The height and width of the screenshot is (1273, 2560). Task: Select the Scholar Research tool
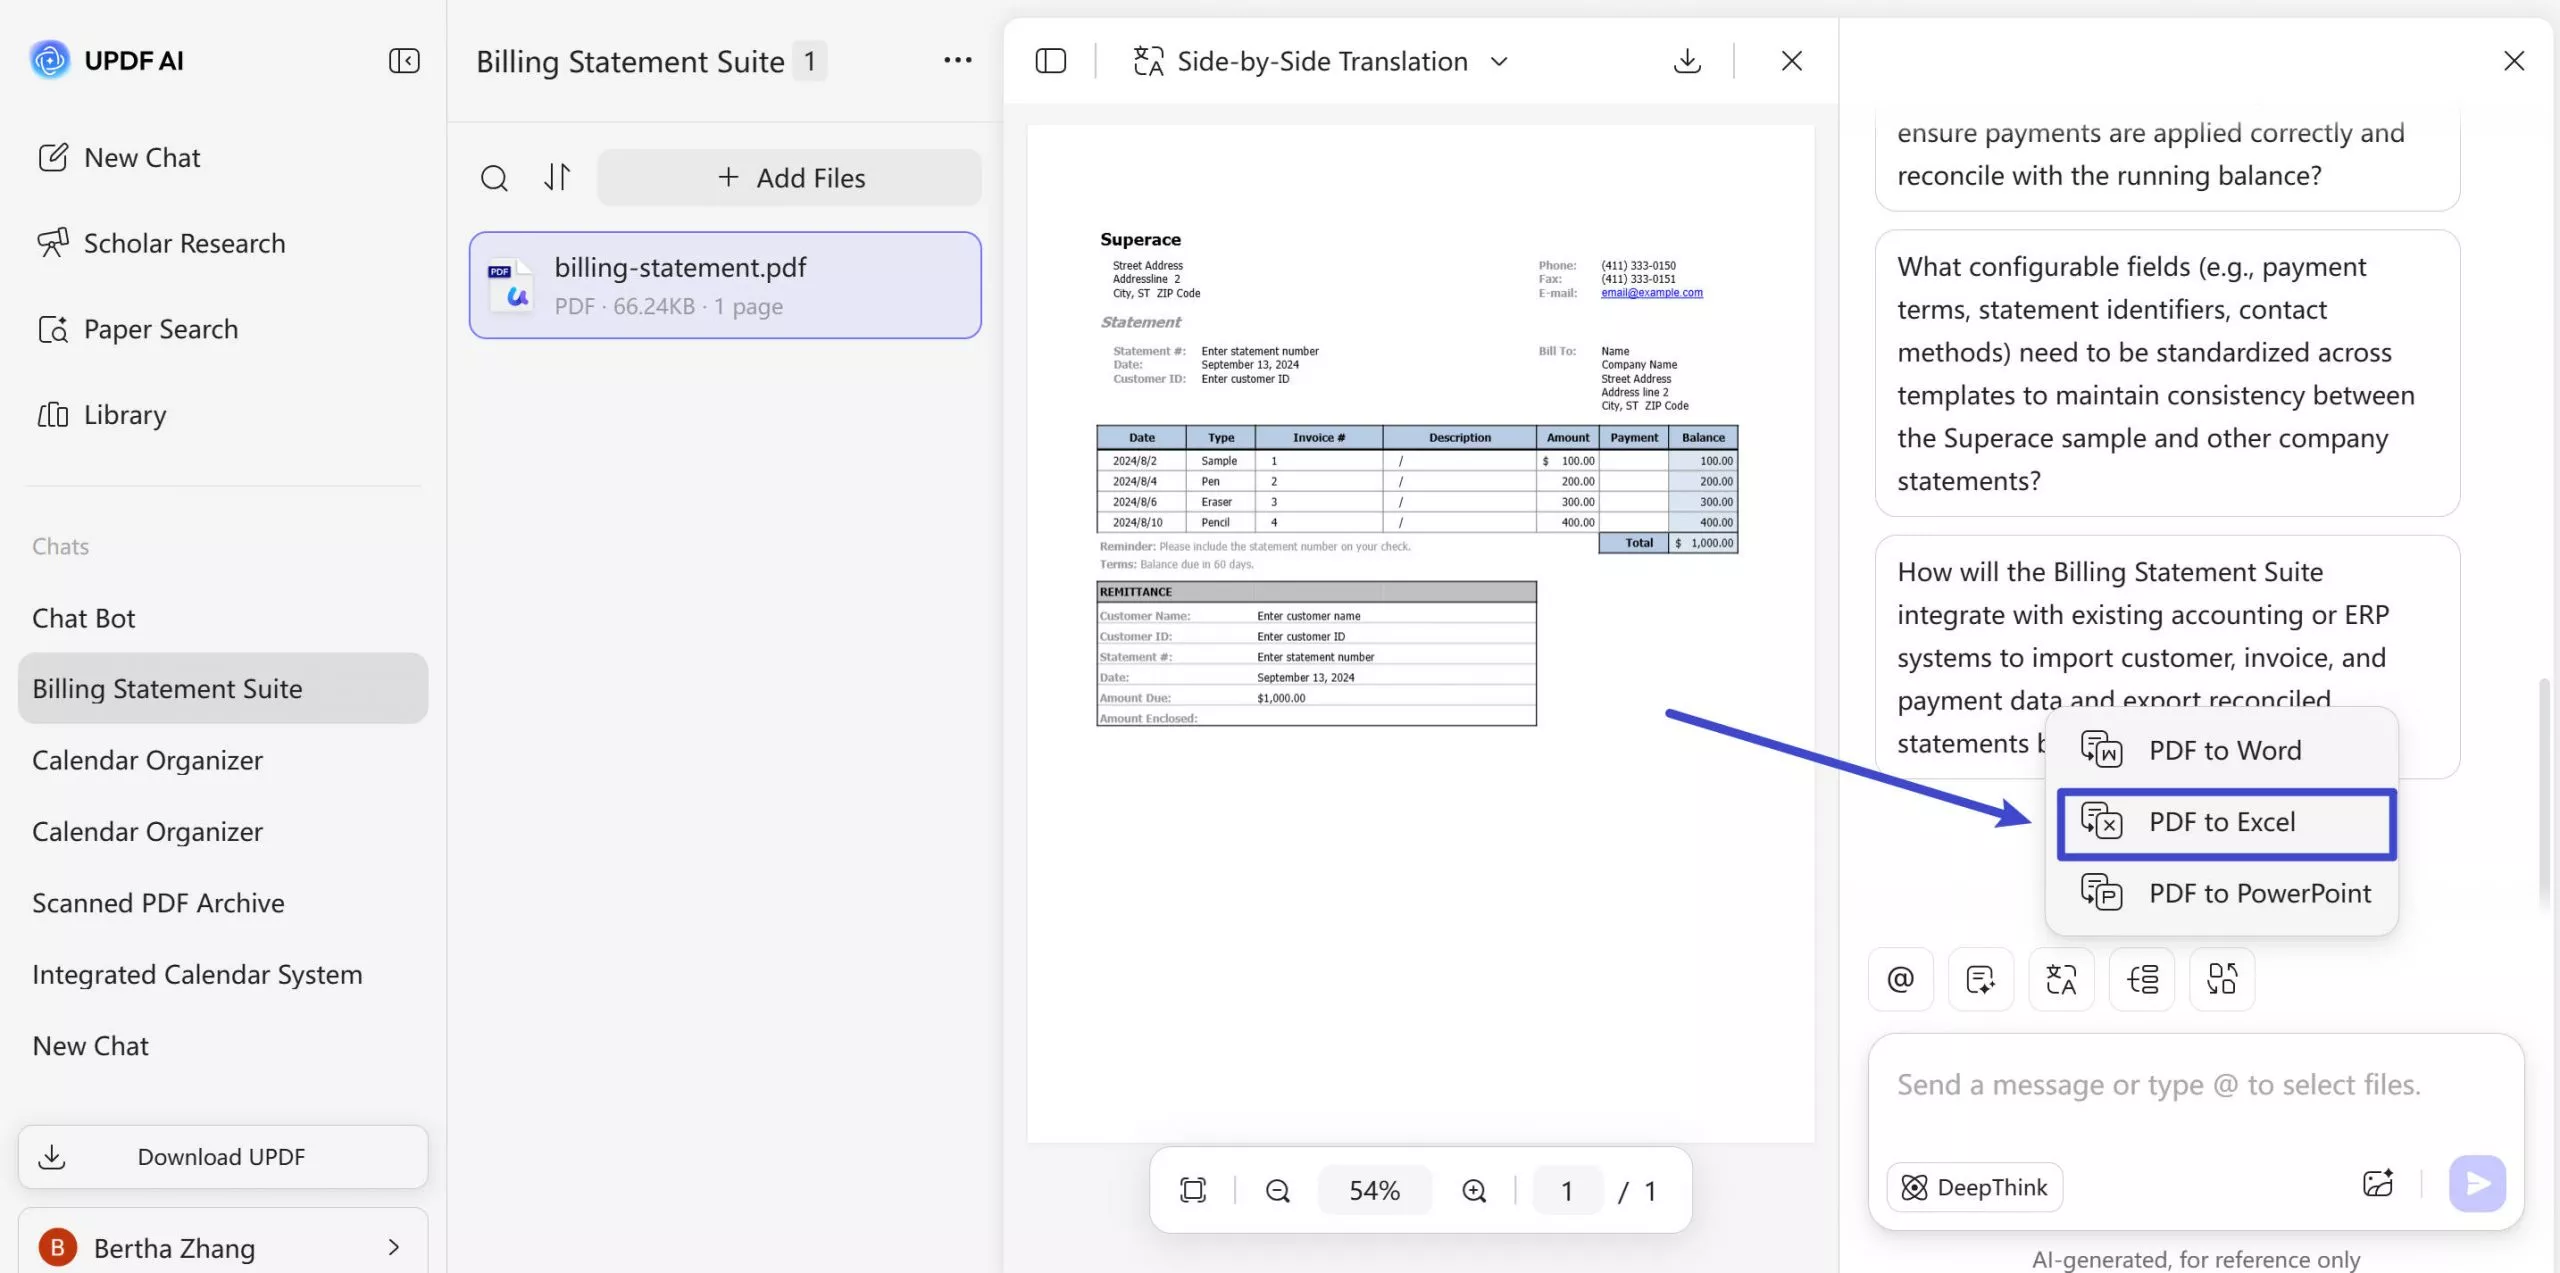(184, 242)
